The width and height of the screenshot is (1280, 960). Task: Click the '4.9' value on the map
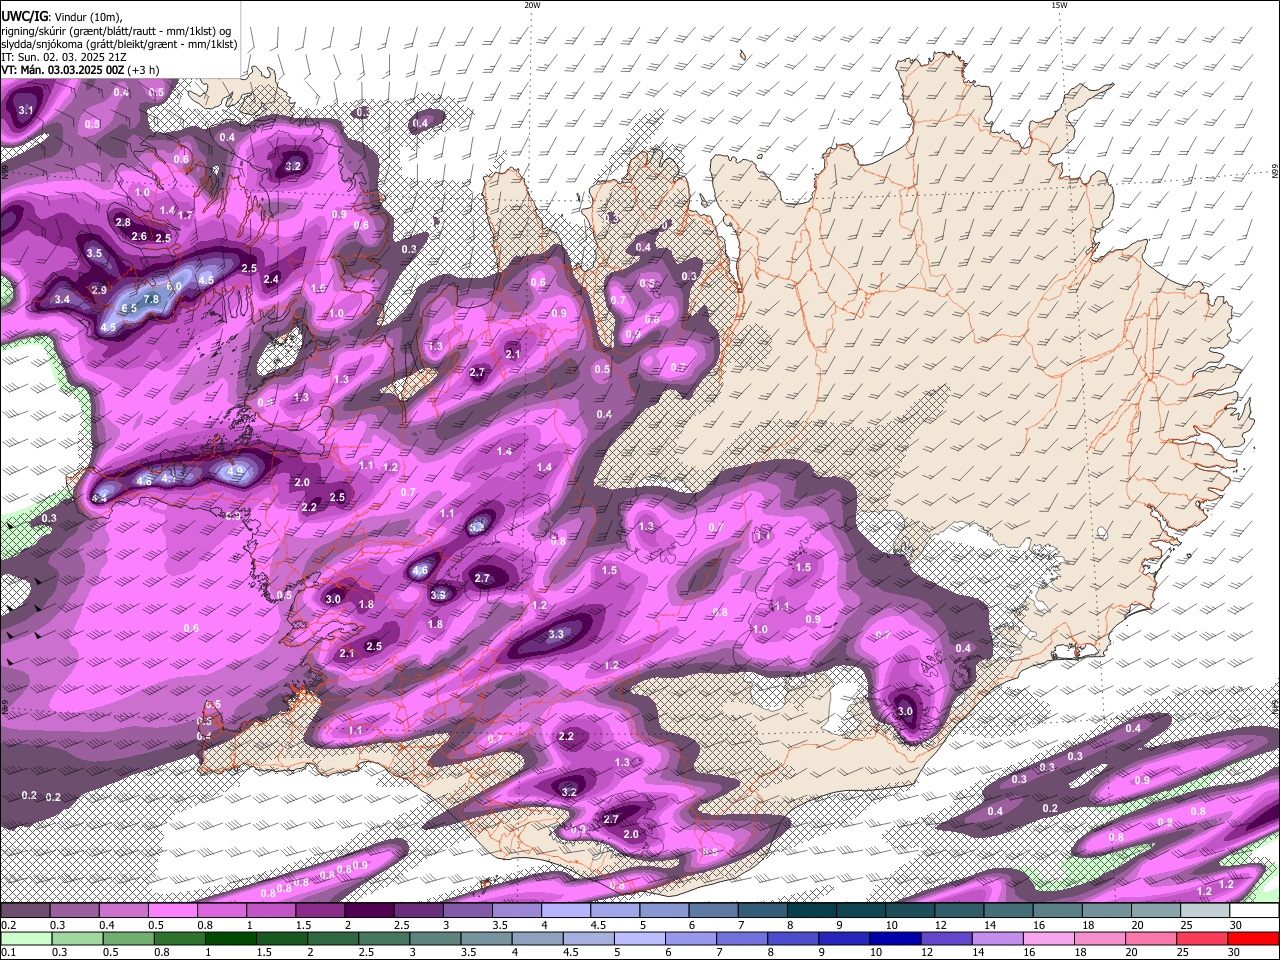coord(236,471)
